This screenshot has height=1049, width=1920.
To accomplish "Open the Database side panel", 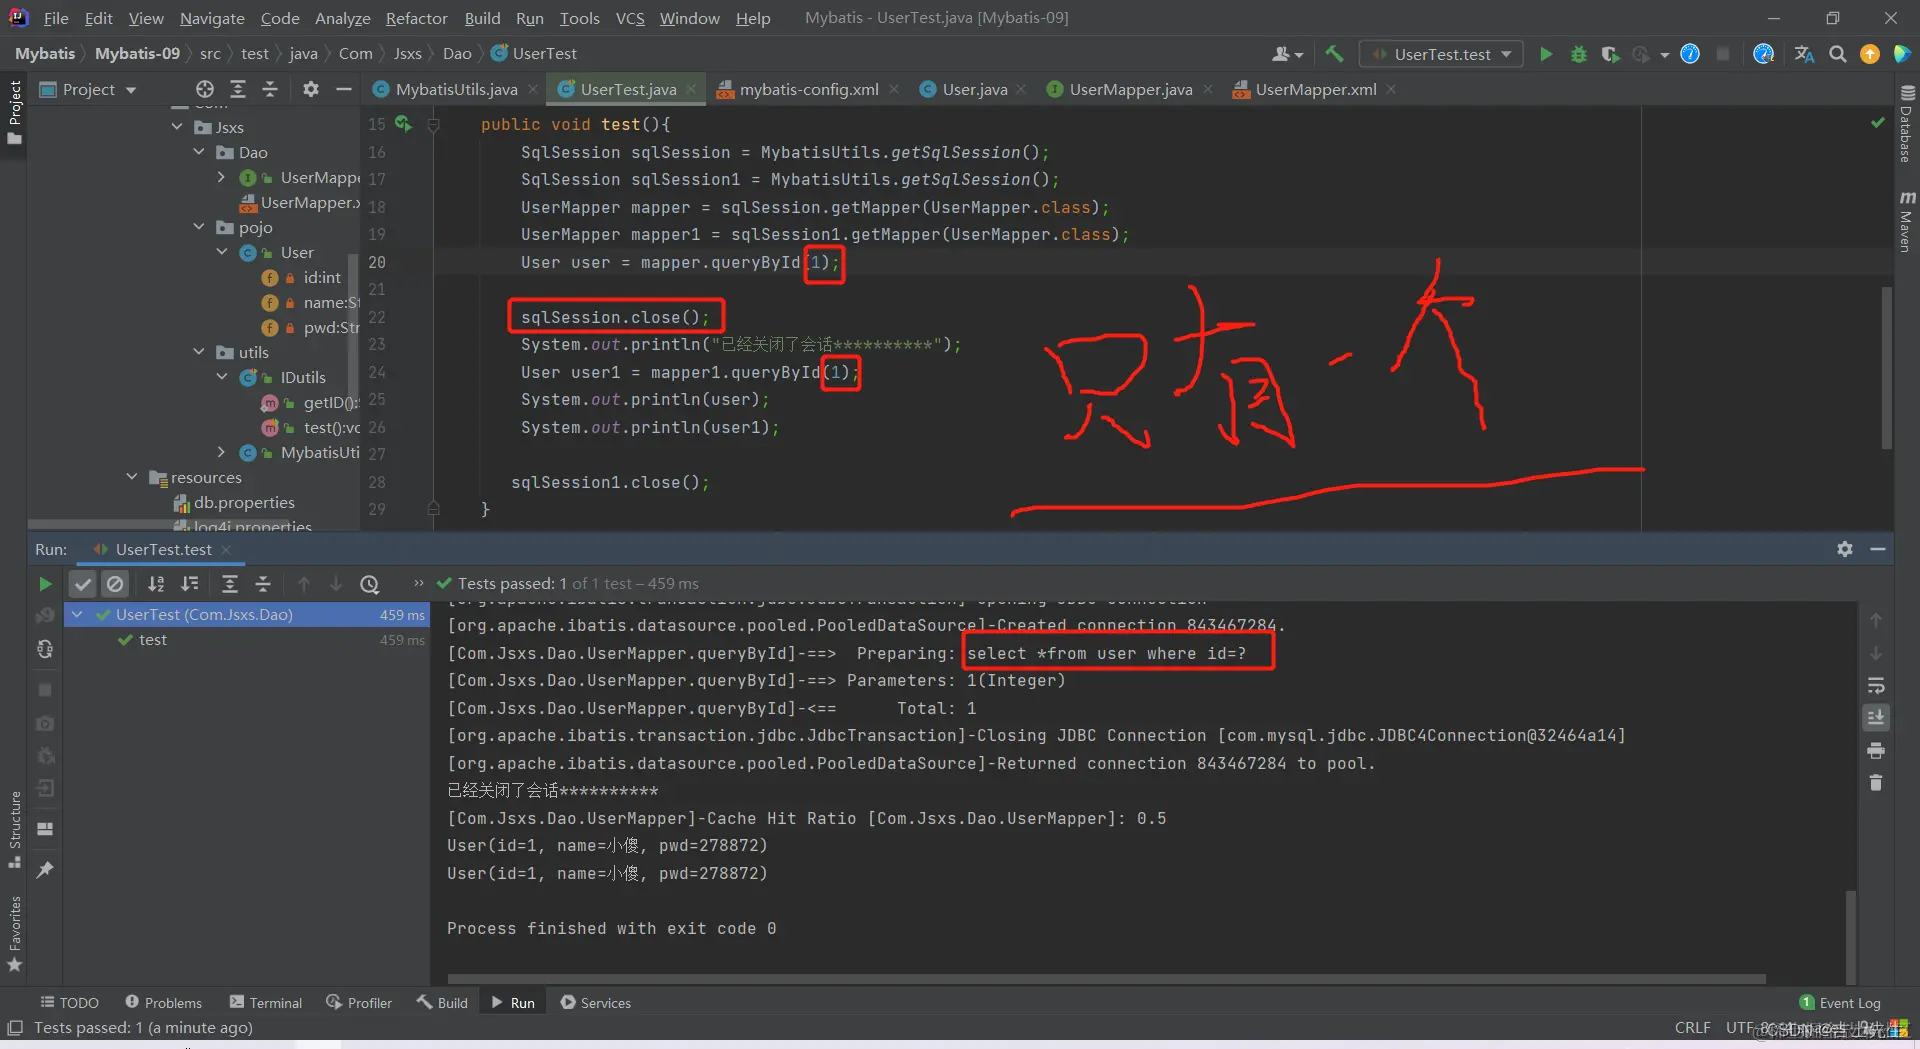I will click(x=1906, y=124).
